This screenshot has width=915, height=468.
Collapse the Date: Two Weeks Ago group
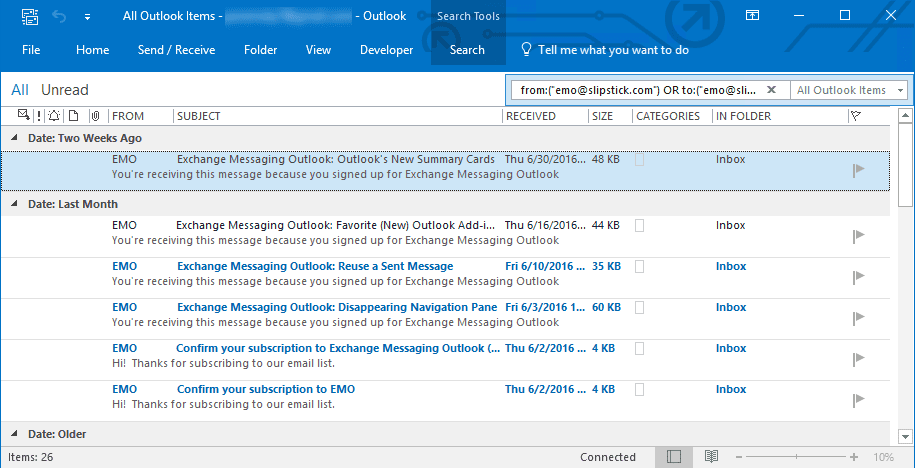(14, 138)
